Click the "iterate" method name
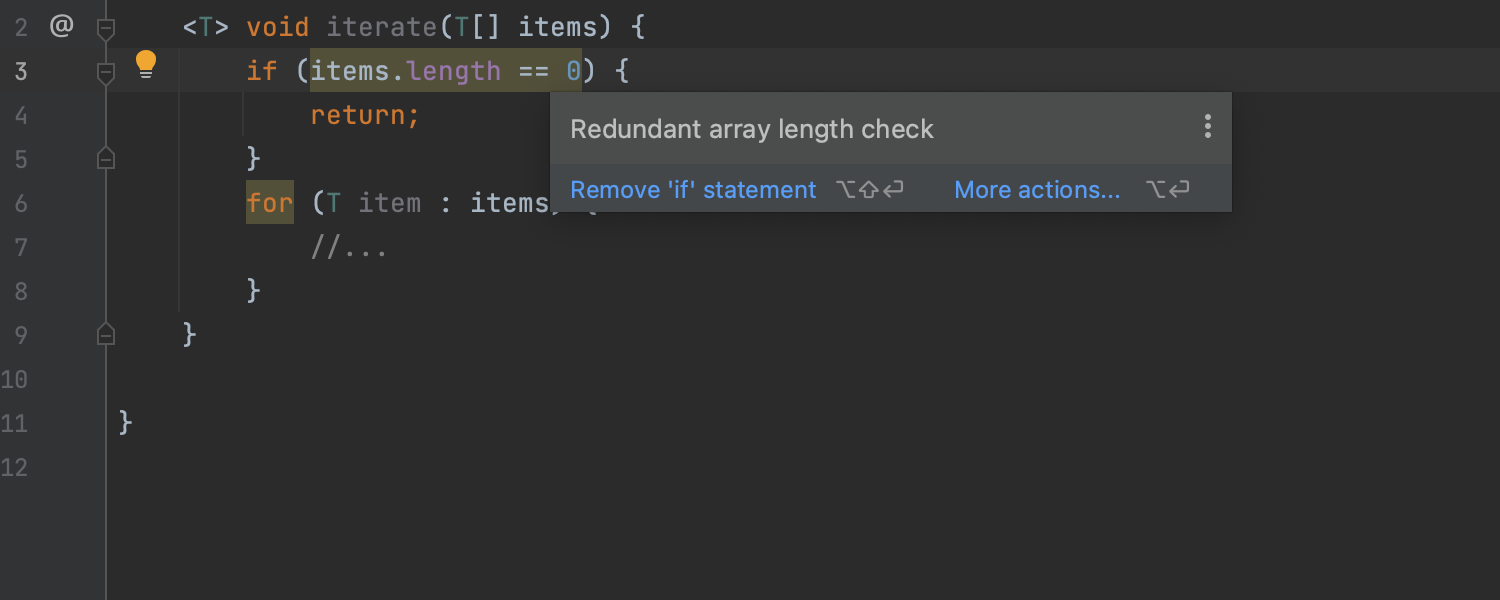 (x=383, y=27)
